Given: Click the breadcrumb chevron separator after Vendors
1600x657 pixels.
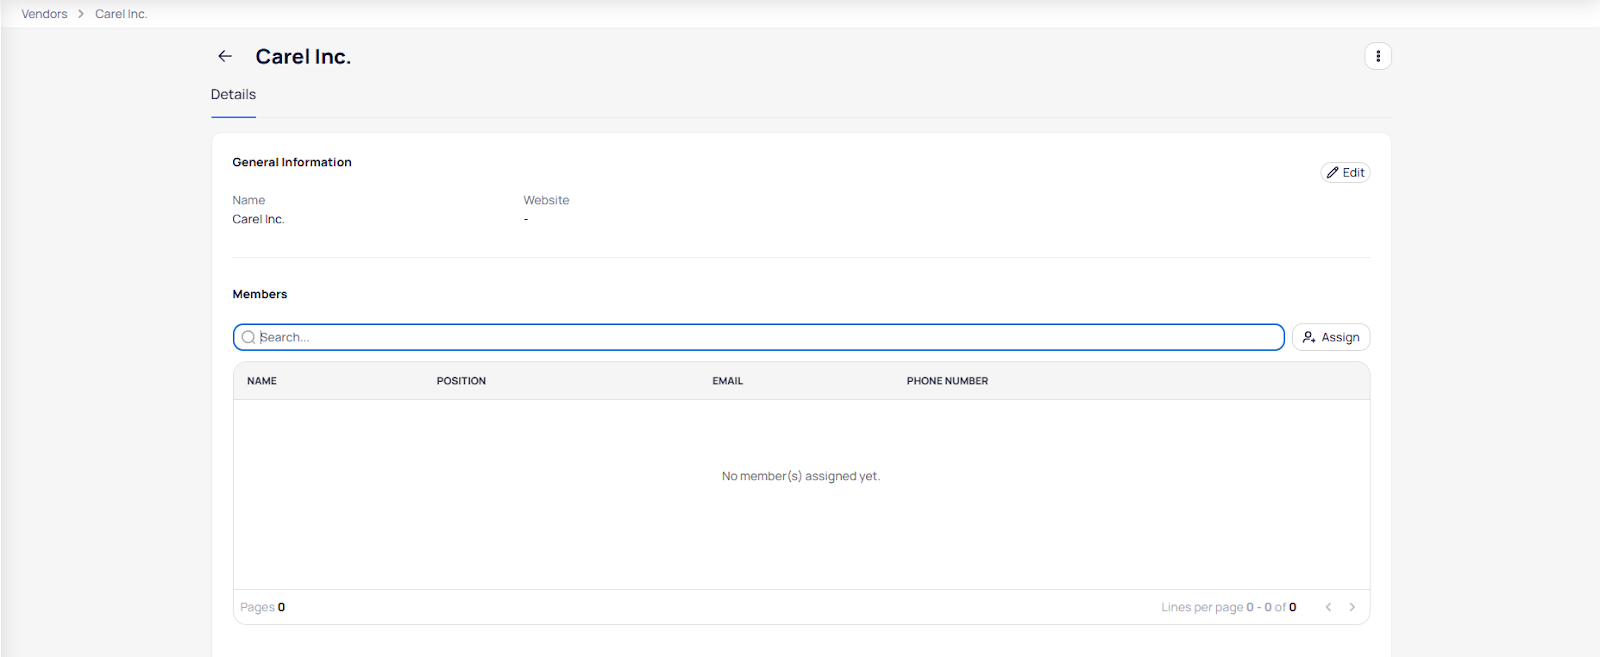Looking at the screenshot, I should pyautogui.click(x=81, y=14).
